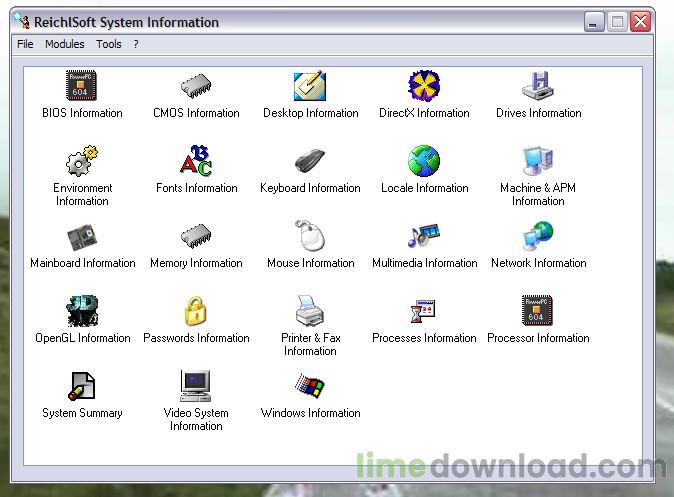Select the Mainboard Information icon
The height and width of the screenshot is (497, 674).
(x=82, y=236)
